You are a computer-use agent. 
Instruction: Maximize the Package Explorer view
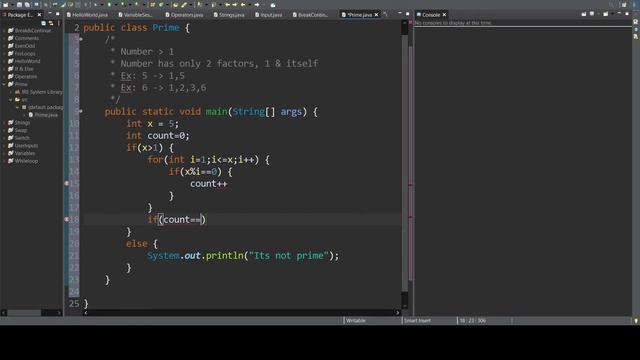58,14
